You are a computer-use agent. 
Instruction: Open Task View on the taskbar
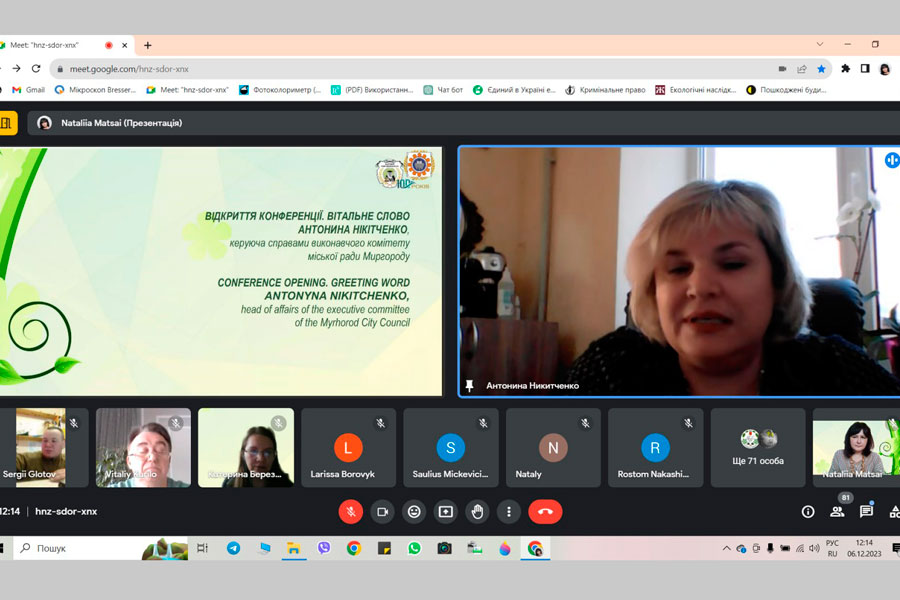[203, 548]
